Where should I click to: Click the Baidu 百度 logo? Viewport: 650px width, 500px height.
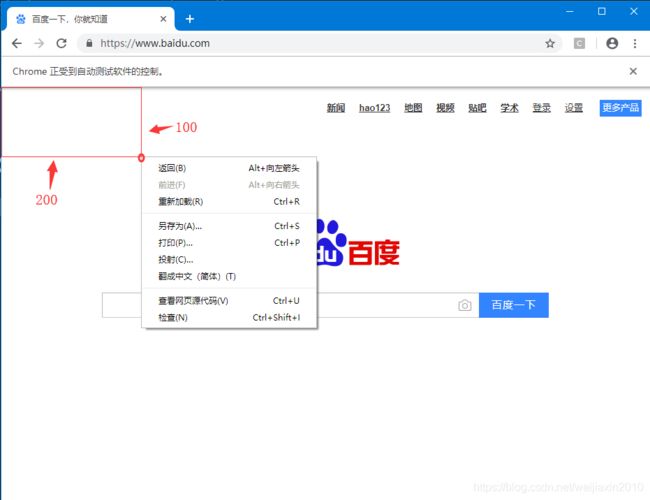pos(357,244)
